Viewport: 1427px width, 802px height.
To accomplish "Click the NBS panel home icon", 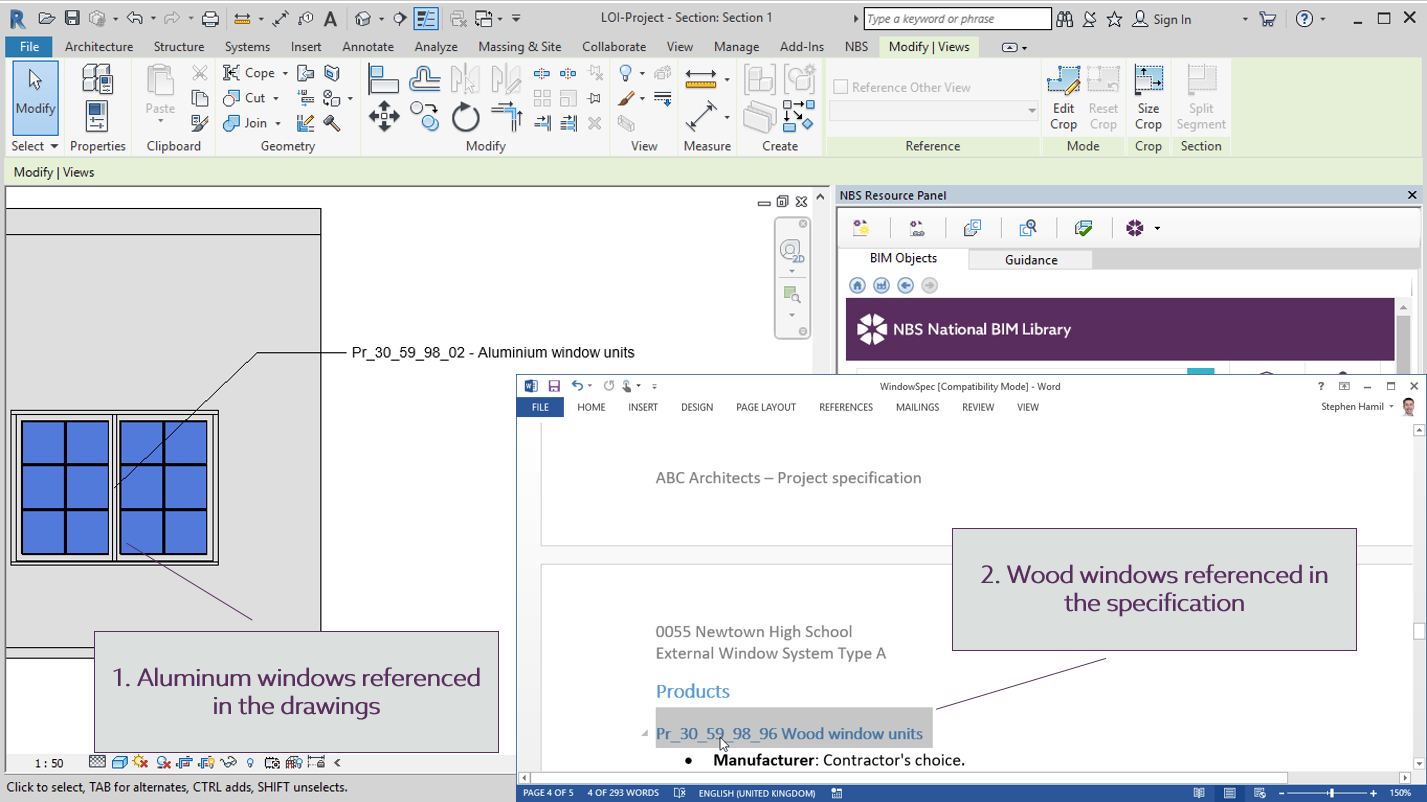I will pyautogui.click(x=857, y=285).
